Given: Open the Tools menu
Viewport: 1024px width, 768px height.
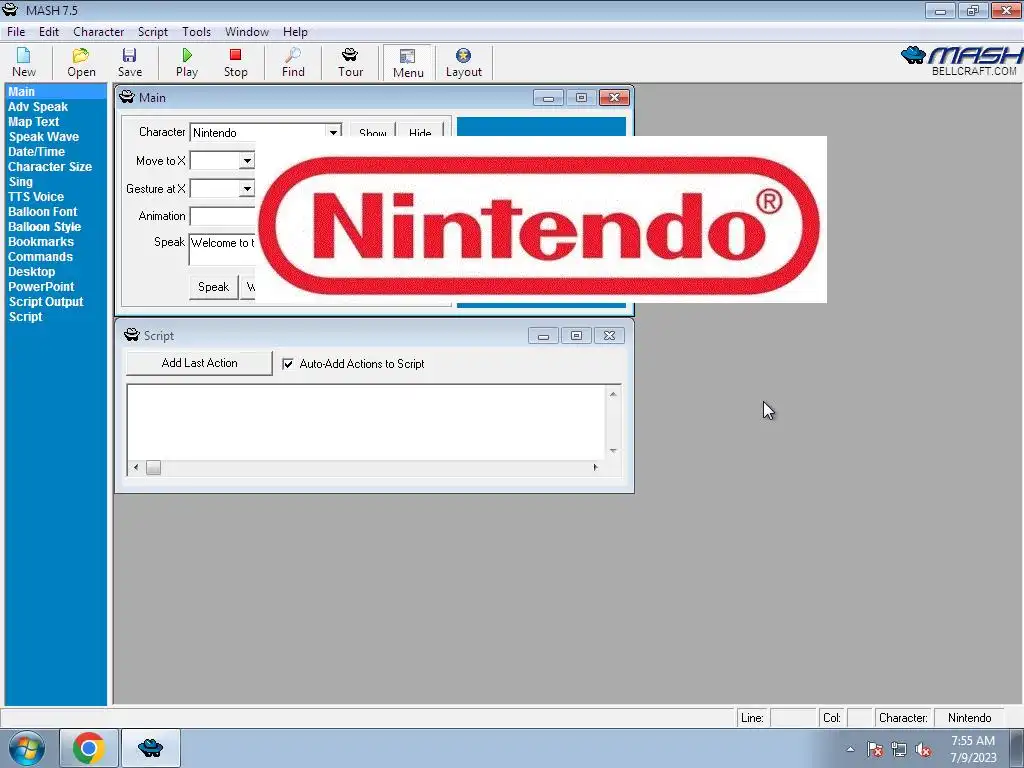Looking at the screenshot, I should [x=197, y=31].
